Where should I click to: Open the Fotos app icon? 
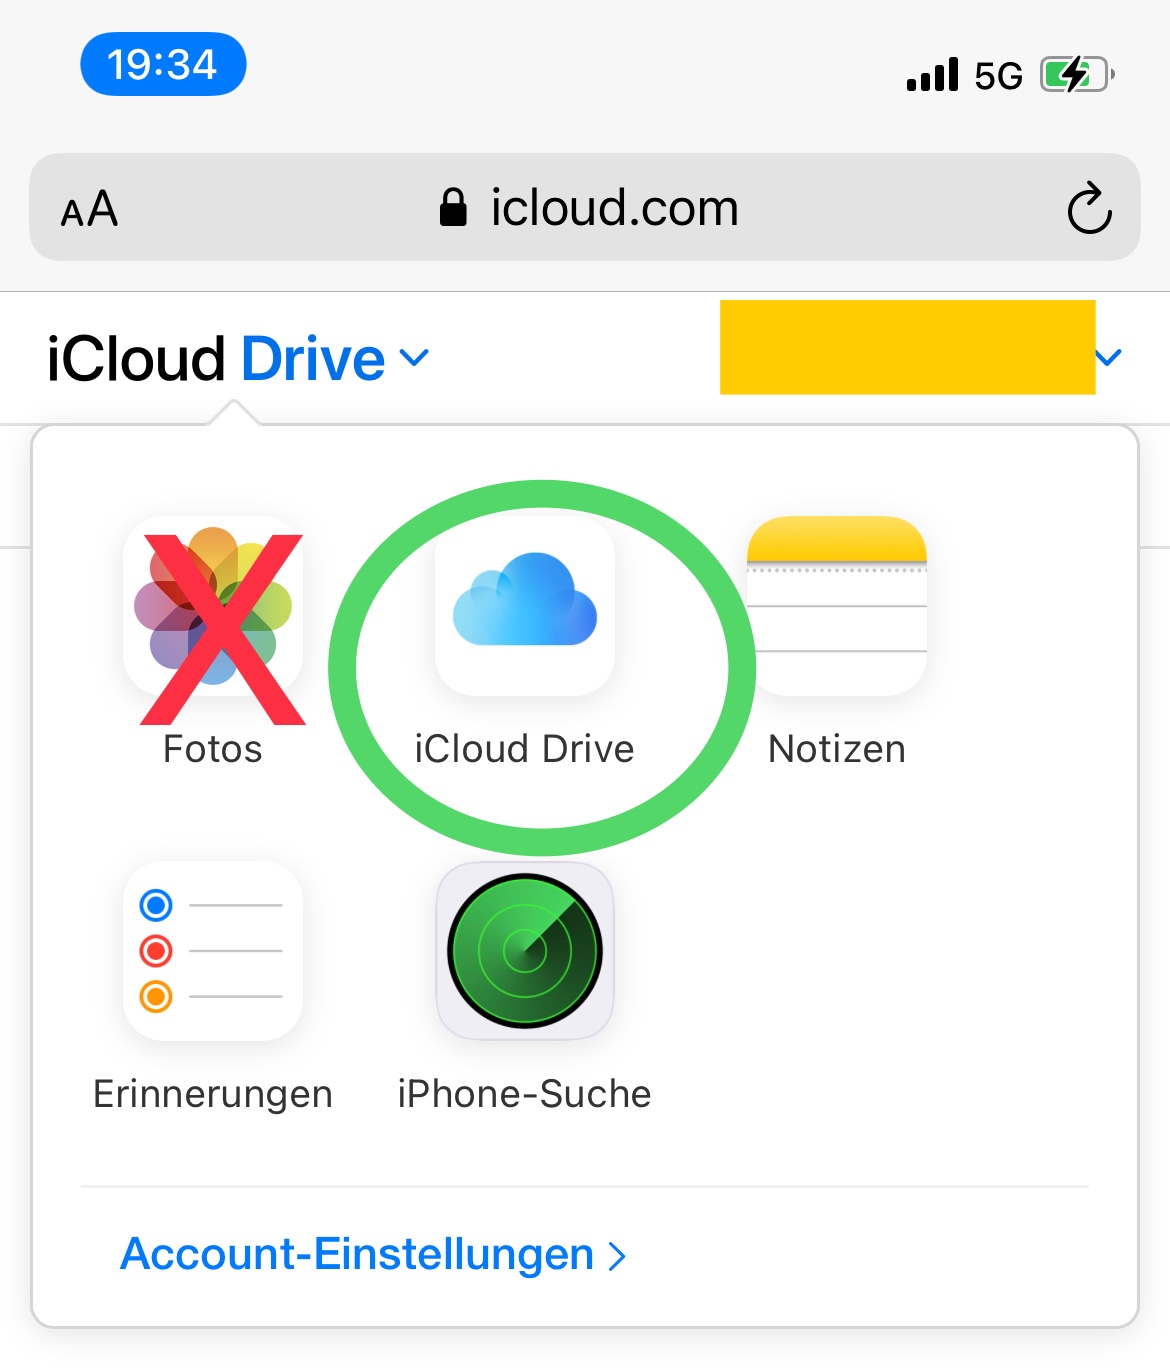[x=213, y=607]
